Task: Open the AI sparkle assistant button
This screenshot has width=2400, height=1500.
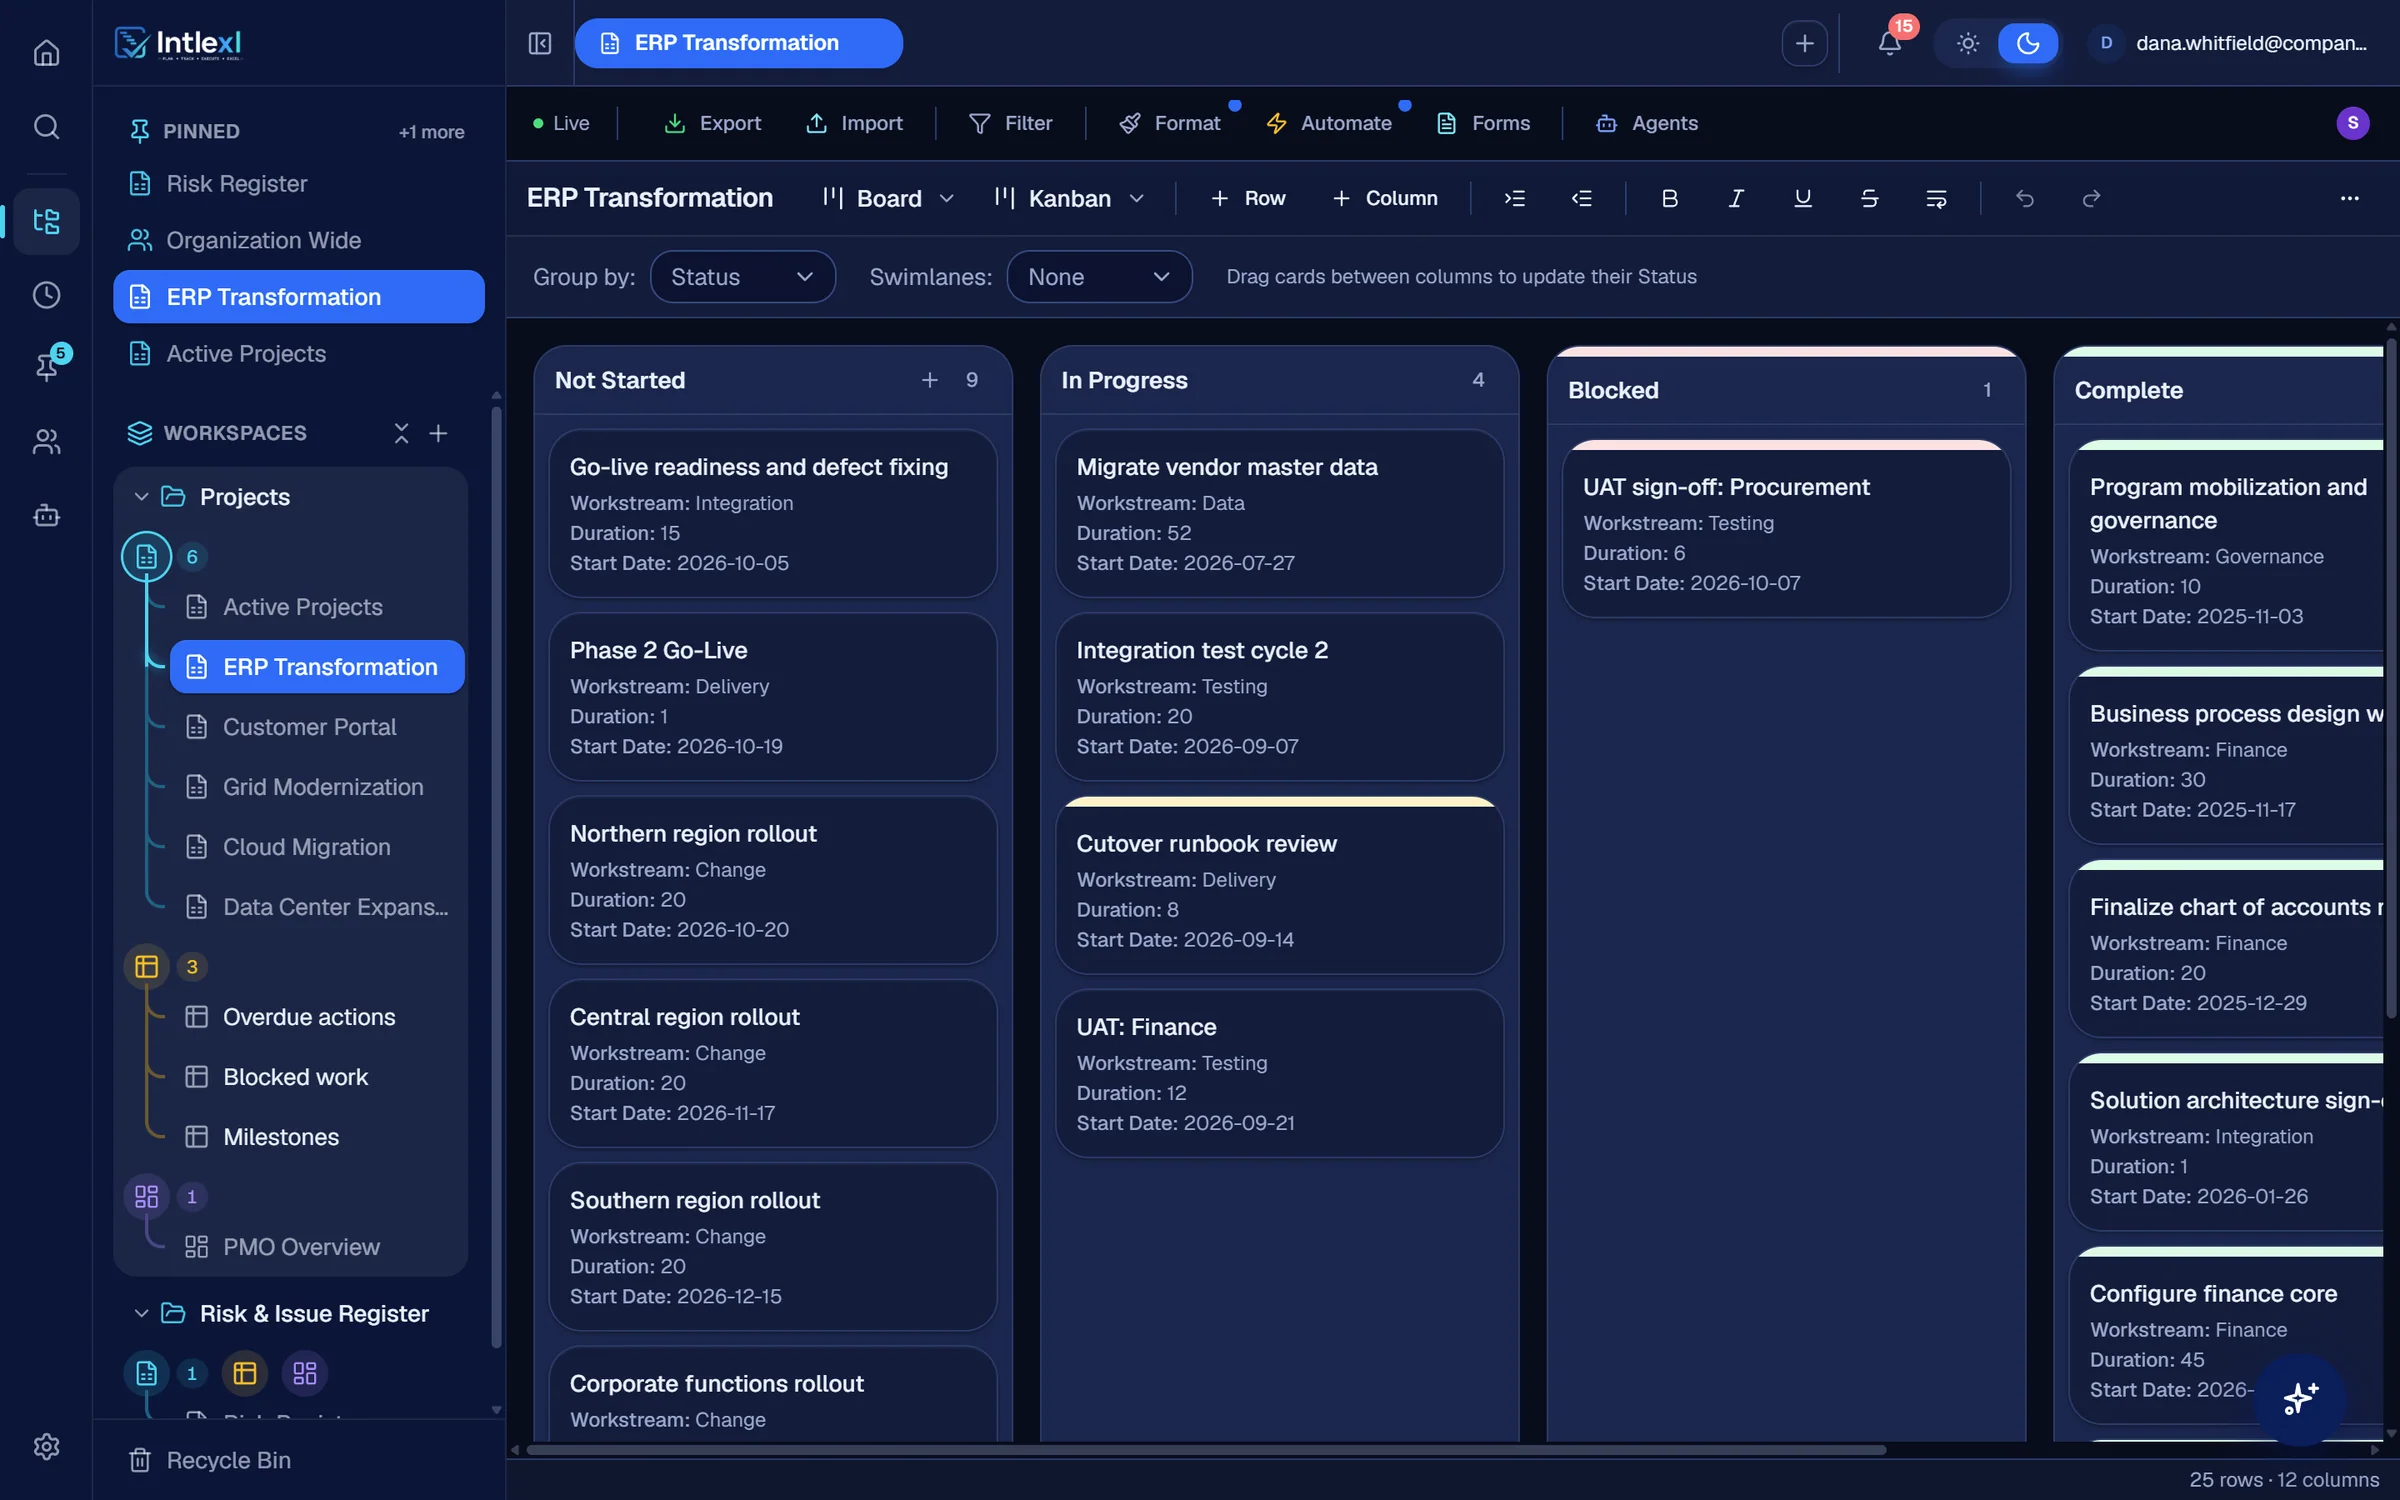Action: click(x=2300, y=1398)
